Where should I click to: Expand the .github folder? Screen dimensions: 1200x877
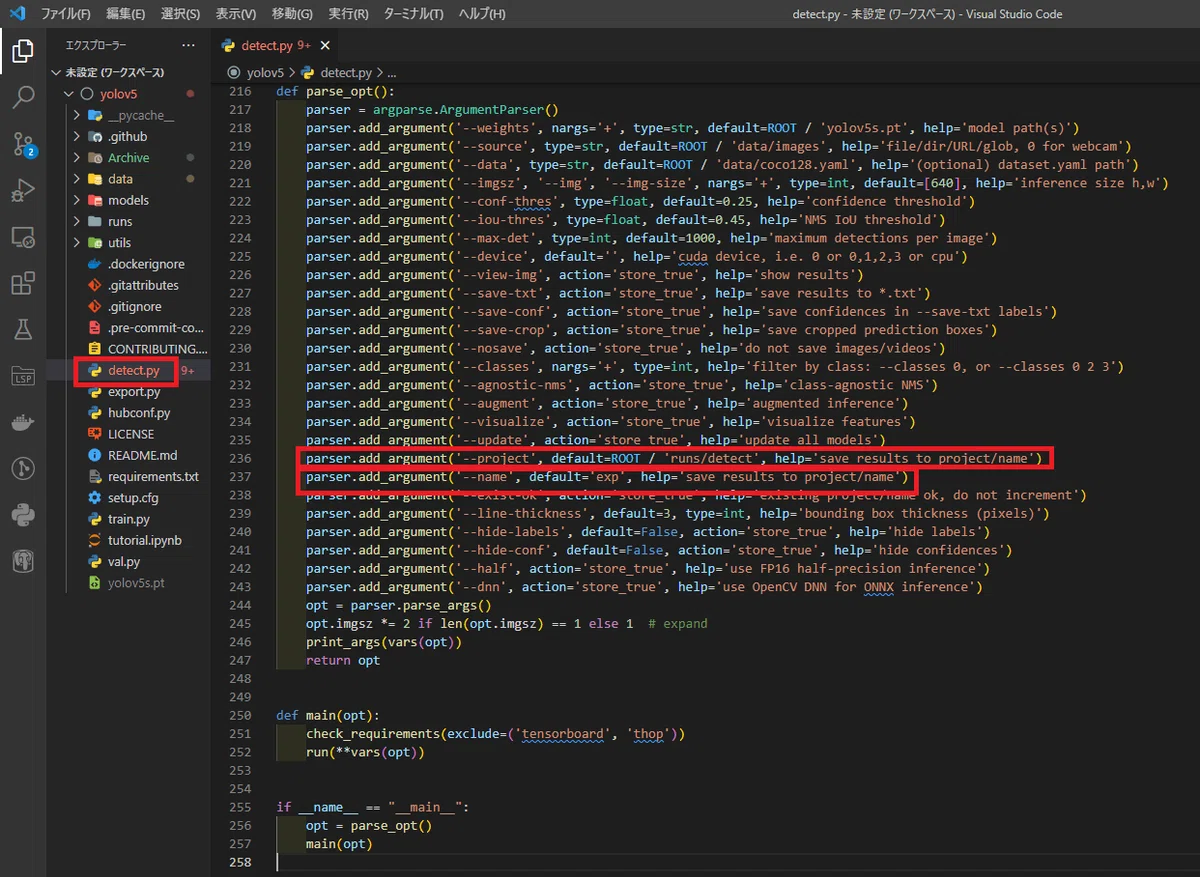point(77,136)
